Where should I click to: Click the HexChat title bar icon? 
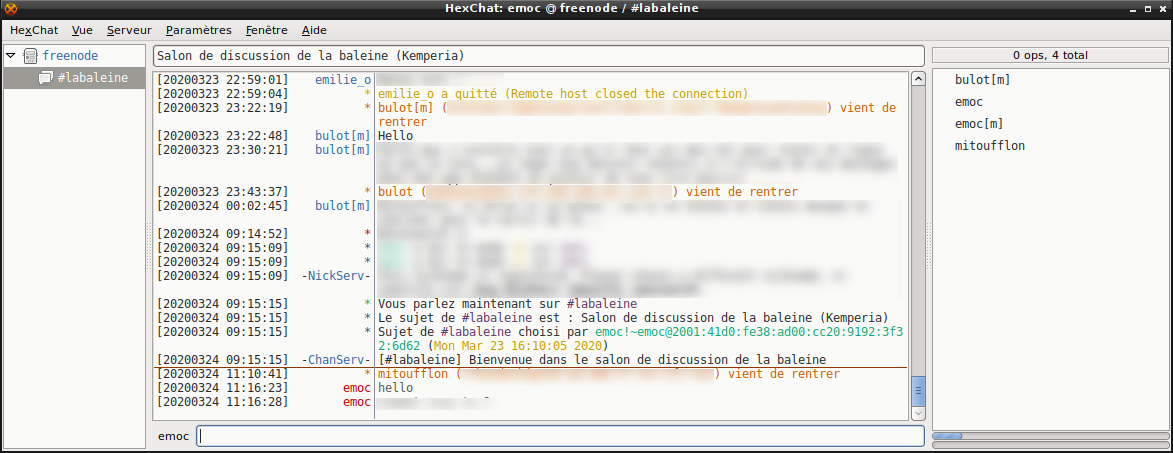click(x=10, y=8)
